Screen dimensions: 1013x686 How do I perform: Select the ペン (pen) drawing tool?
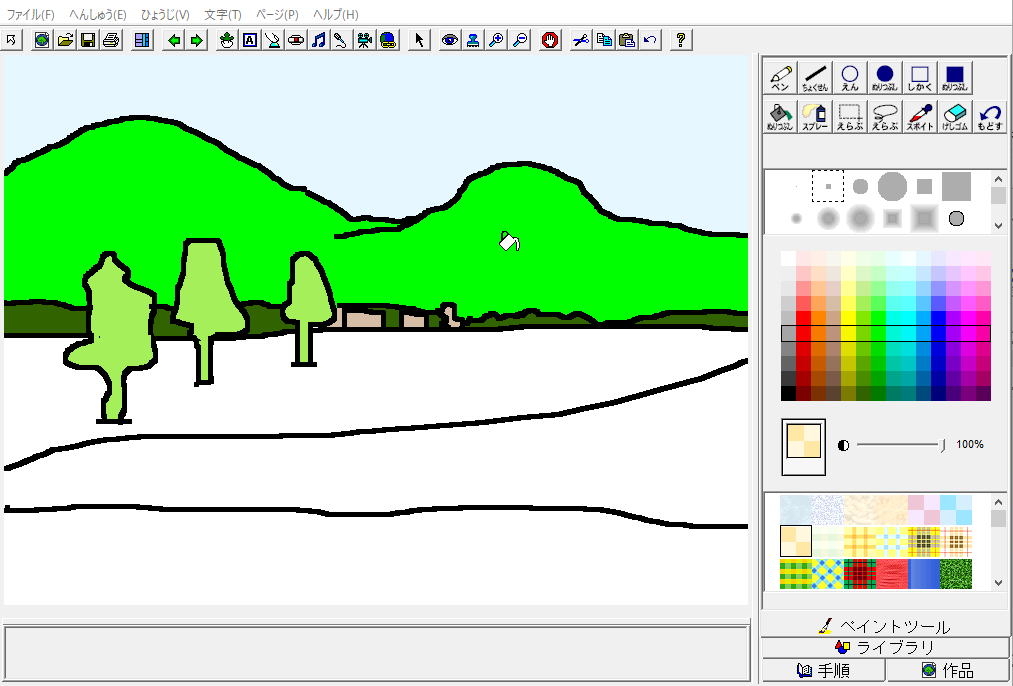(780, 78)
